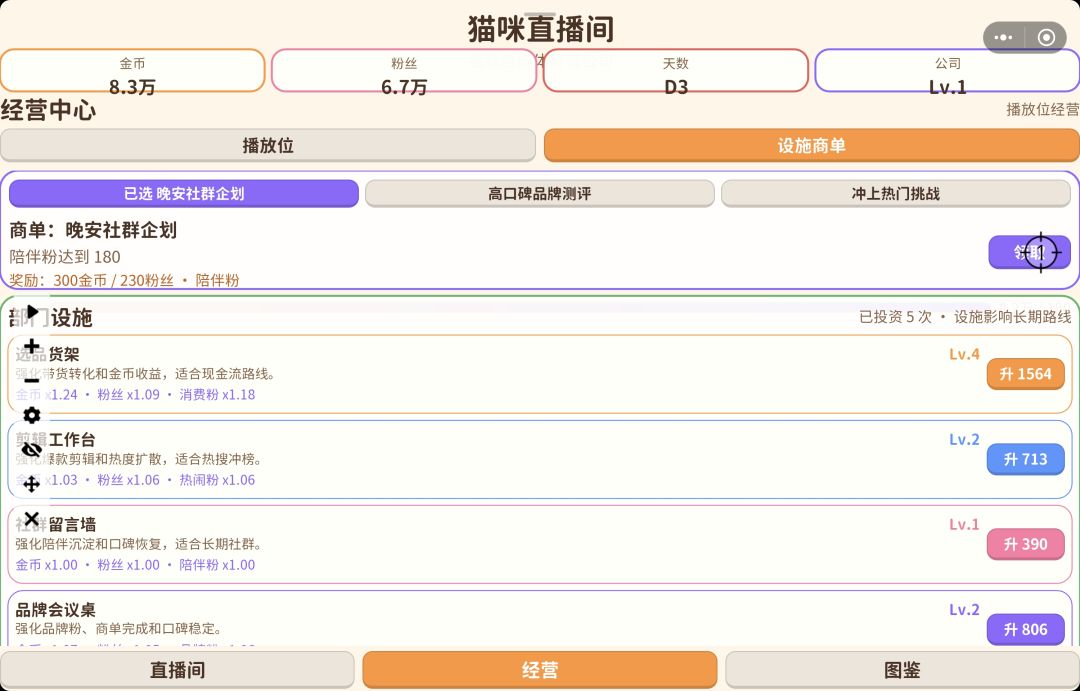Claim the reward with the 领取 button
This screenshot has width=1080, height=691.
click(1029, 252)
